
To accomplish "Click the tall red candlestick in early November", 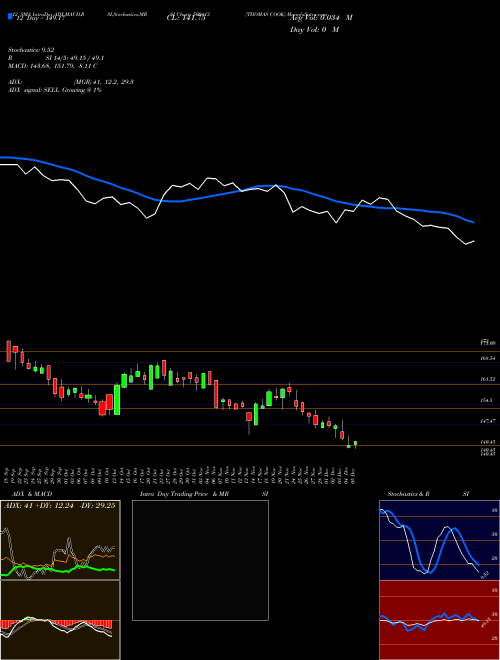I will coord(216,394).
